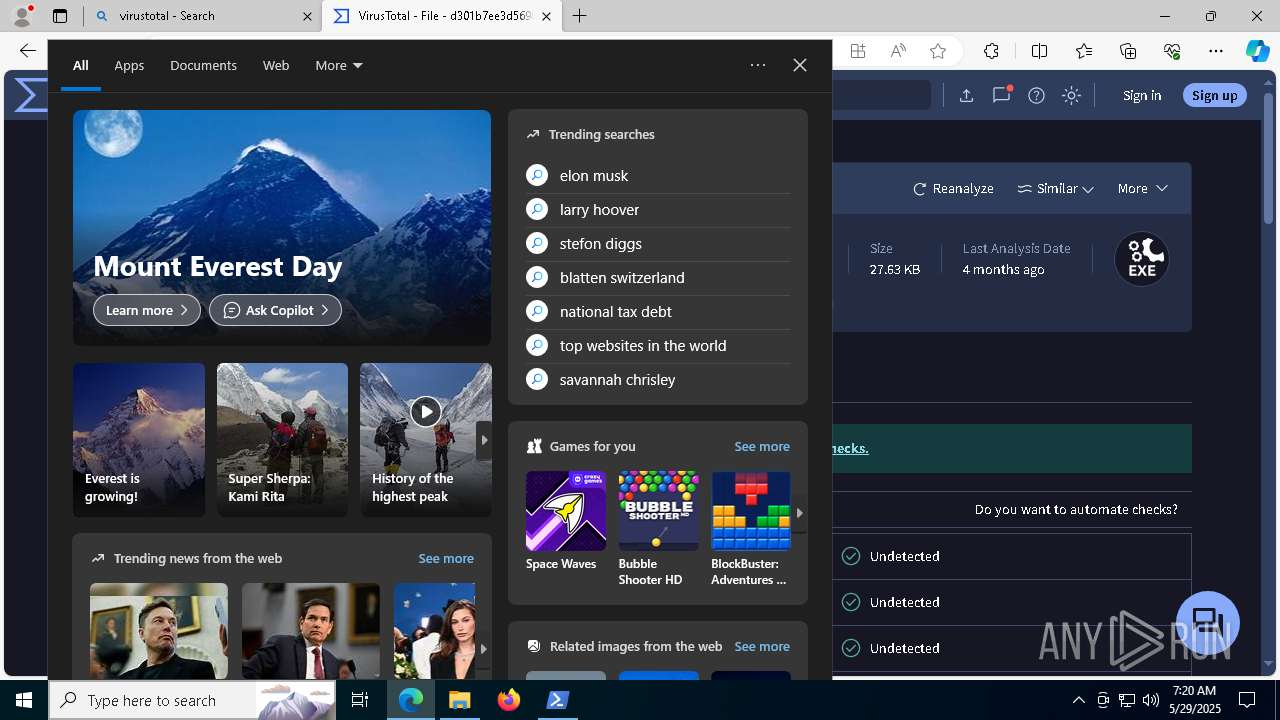Switch to the Web search tab
Screen dimensions: 1280x720
(x=276, y=65)
